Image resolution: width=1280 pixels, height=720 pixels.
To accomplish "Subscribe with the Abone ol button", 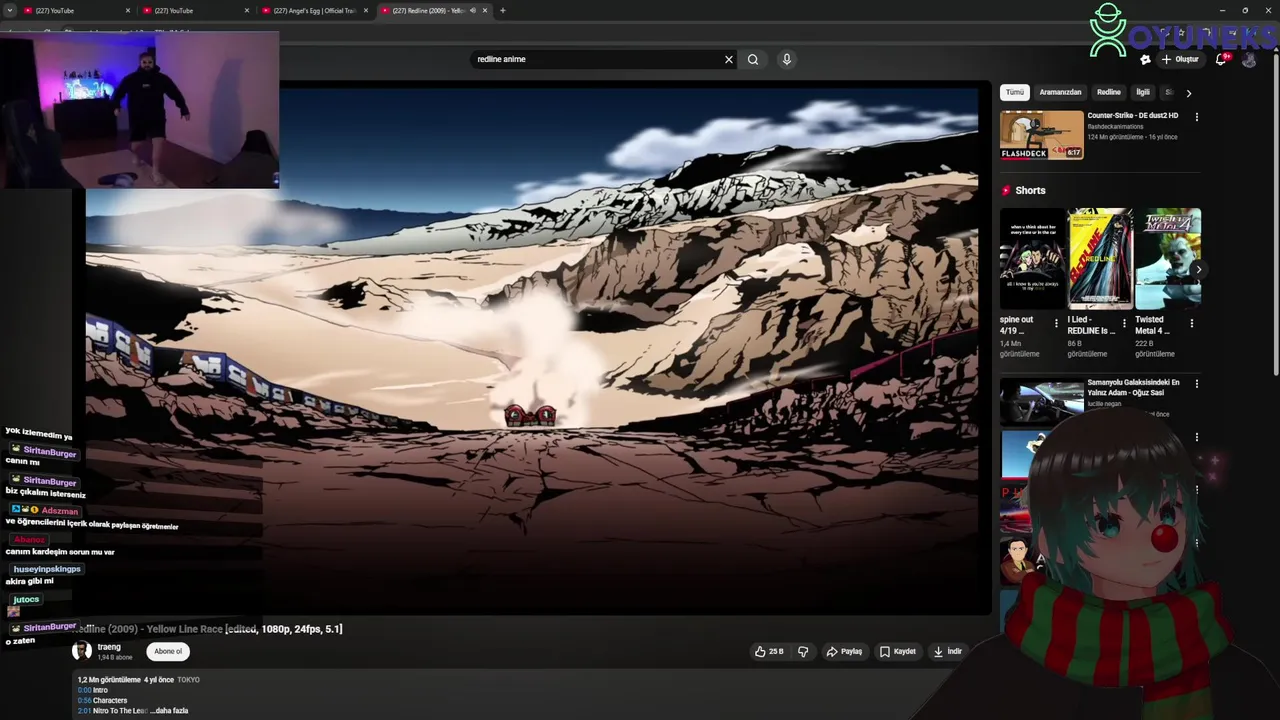I will point(168,651).
